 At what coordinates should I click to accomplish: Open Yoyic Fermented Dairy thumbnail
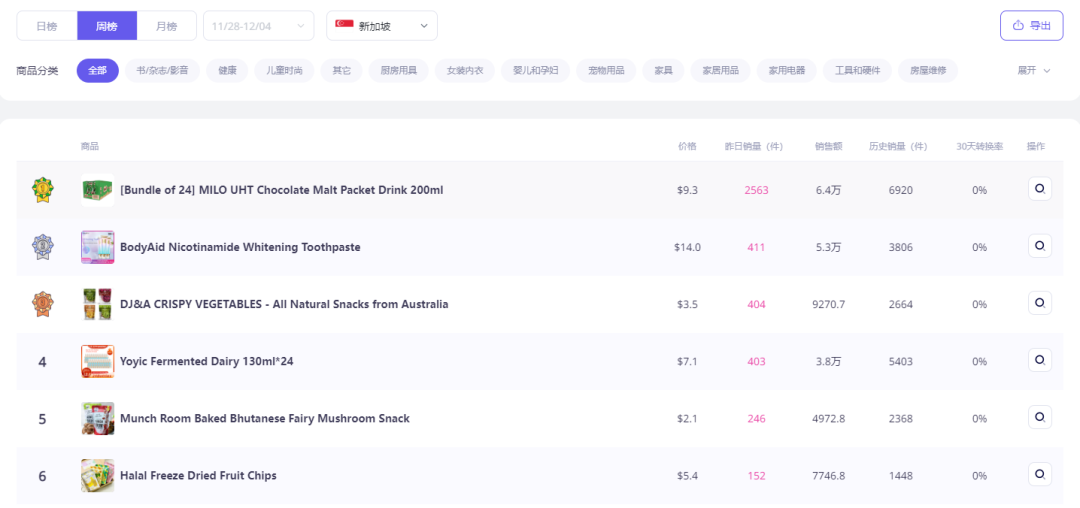click(x=97, y=361)
